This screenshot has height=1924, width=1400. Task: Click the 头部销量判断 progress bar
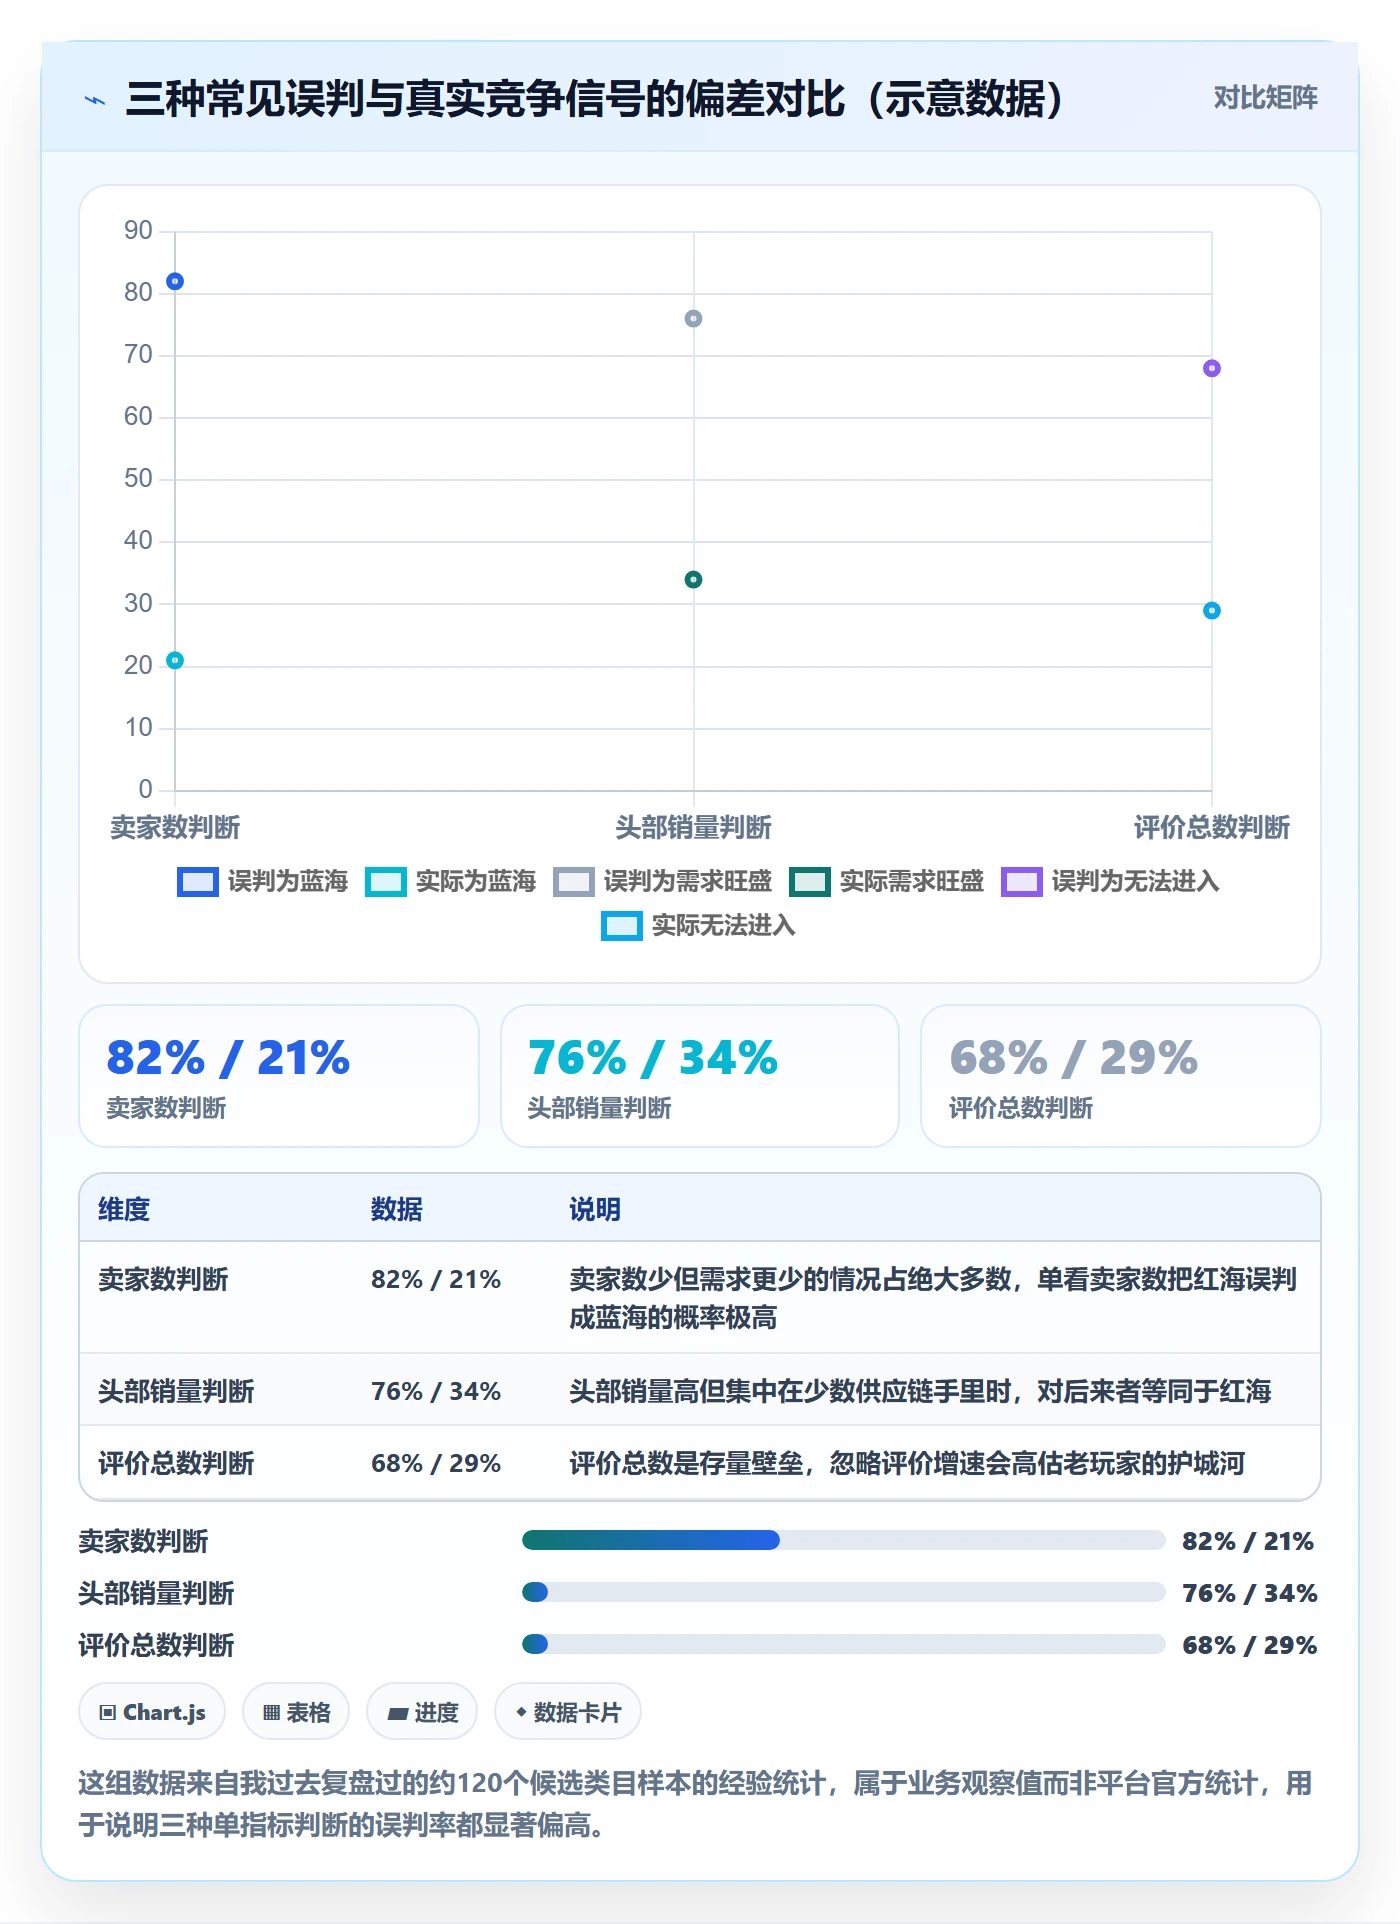coord(844,1592)
